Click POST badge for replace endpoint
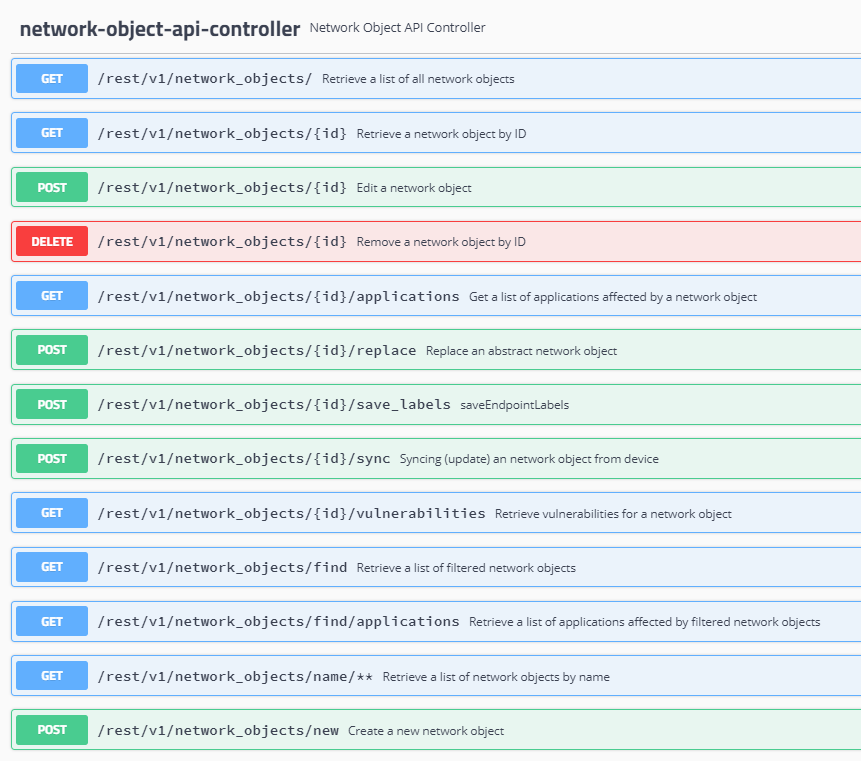This screenshot has width=861, height=761. click(52, 350)
